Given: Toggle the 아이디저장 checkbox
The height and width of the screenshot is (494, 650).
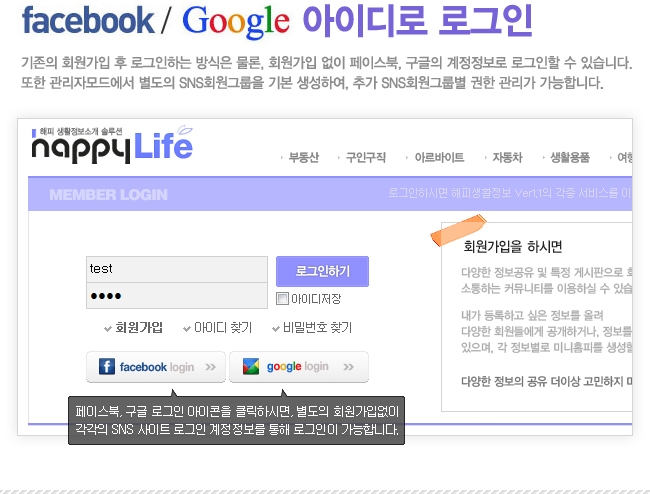Looking at the screenshot, I should point(282,298).
